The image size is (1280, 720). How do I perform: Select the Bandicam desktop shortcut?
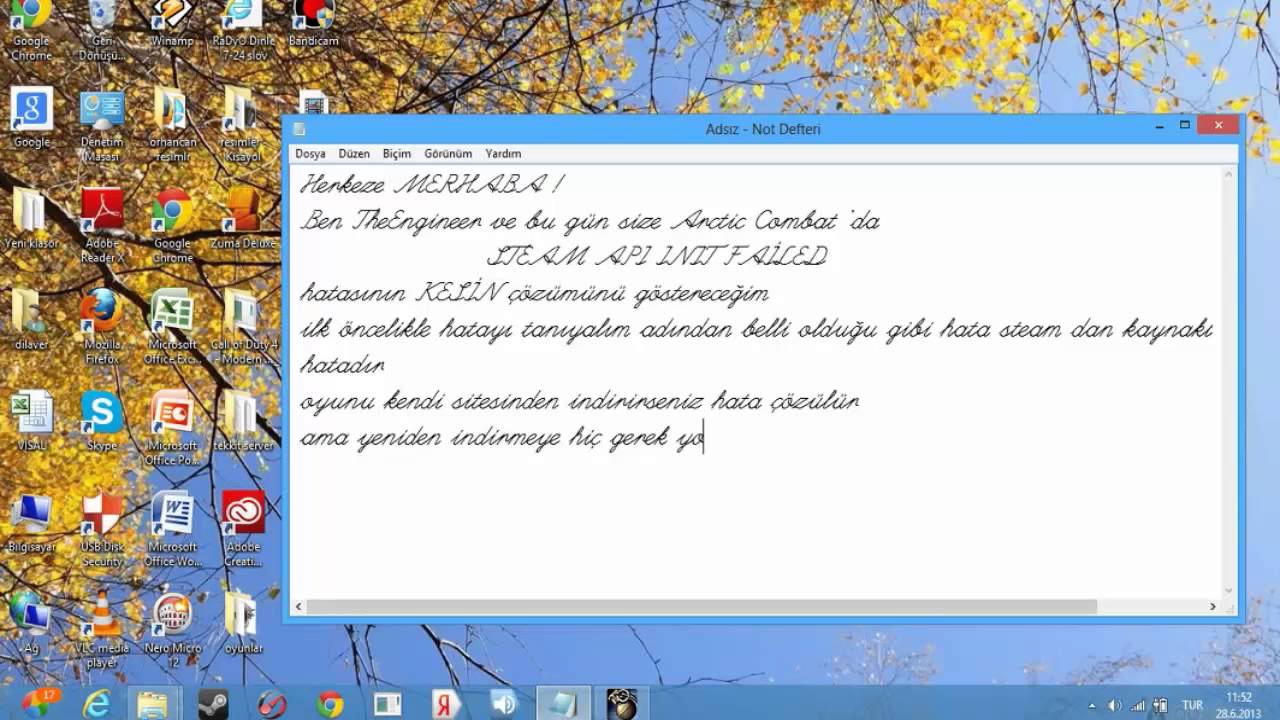pyautogui.click(x=313, y=24)
